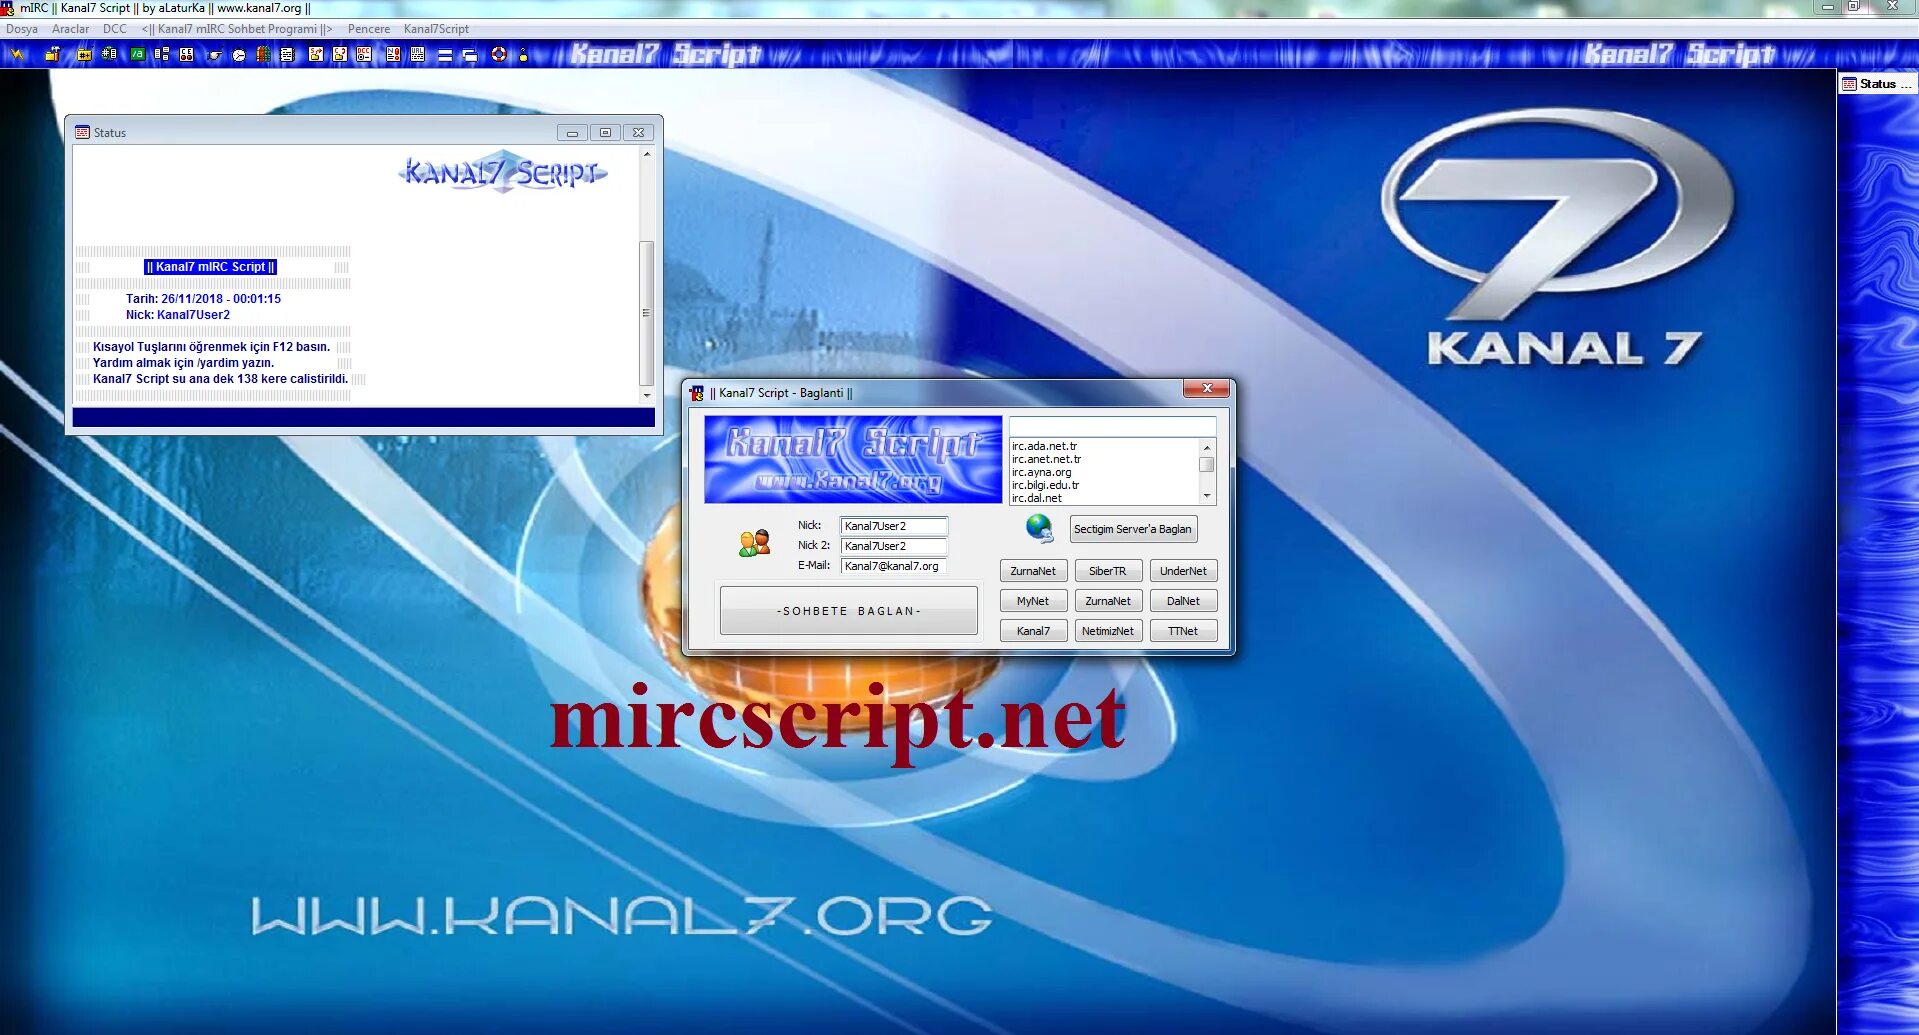This screenshot has width=1919, height=1035.
Task: Click the globe icon in Baglanti dialog
Action: click(1040, 528)
